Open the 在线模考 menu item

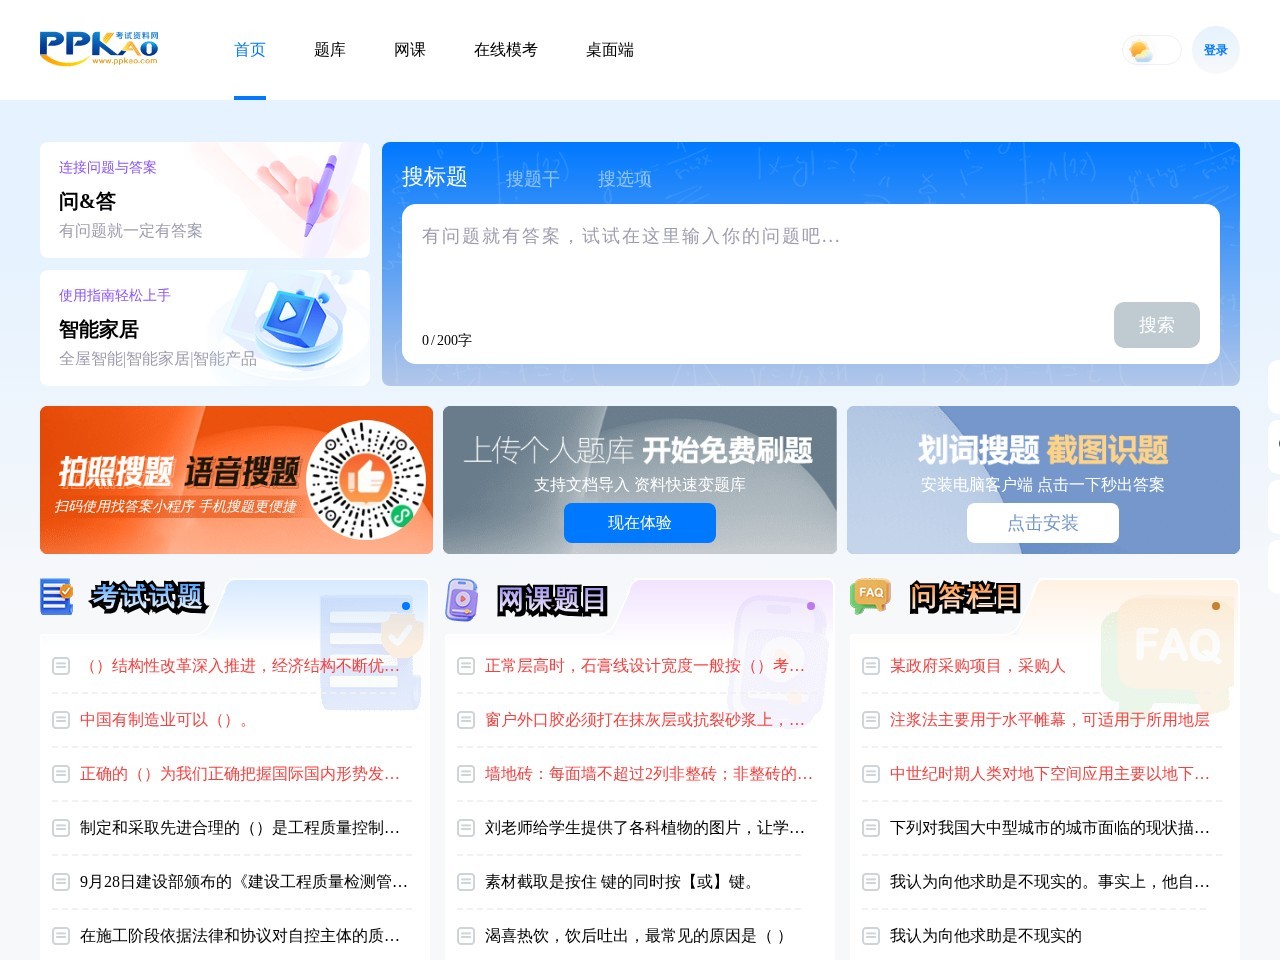point(506,50)
